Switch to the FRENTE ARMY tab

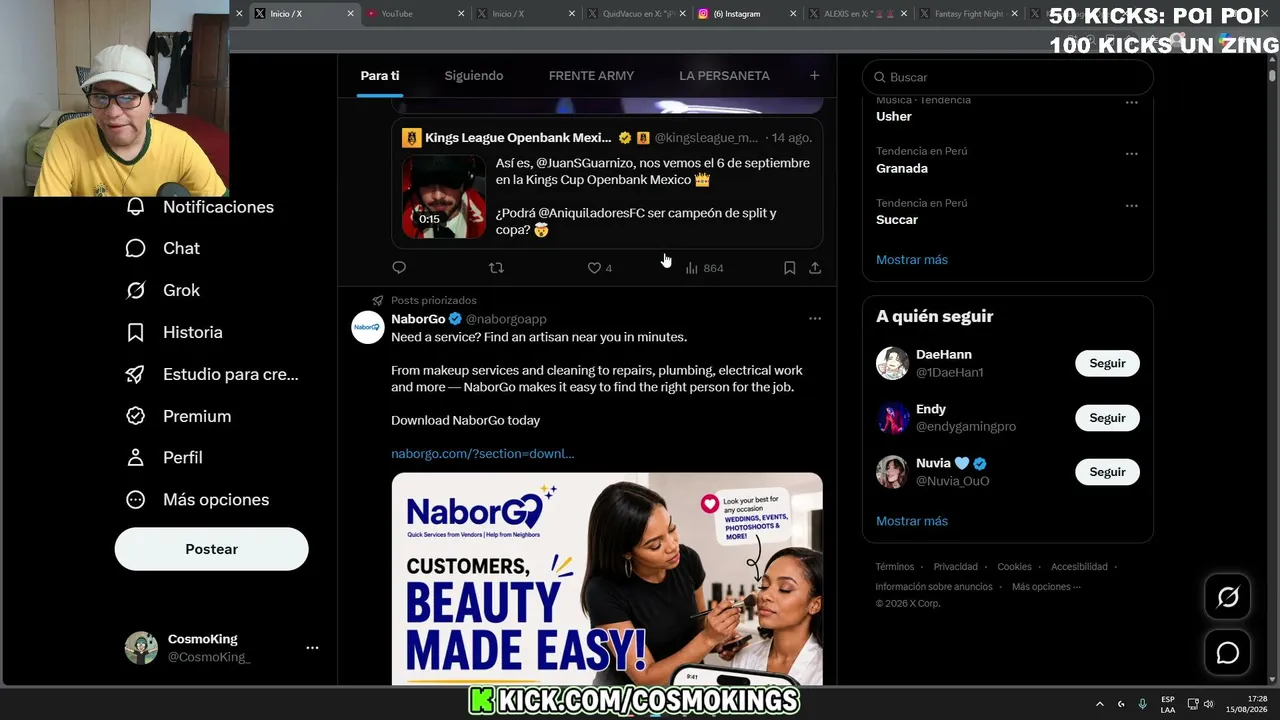[x=591, y=76]
